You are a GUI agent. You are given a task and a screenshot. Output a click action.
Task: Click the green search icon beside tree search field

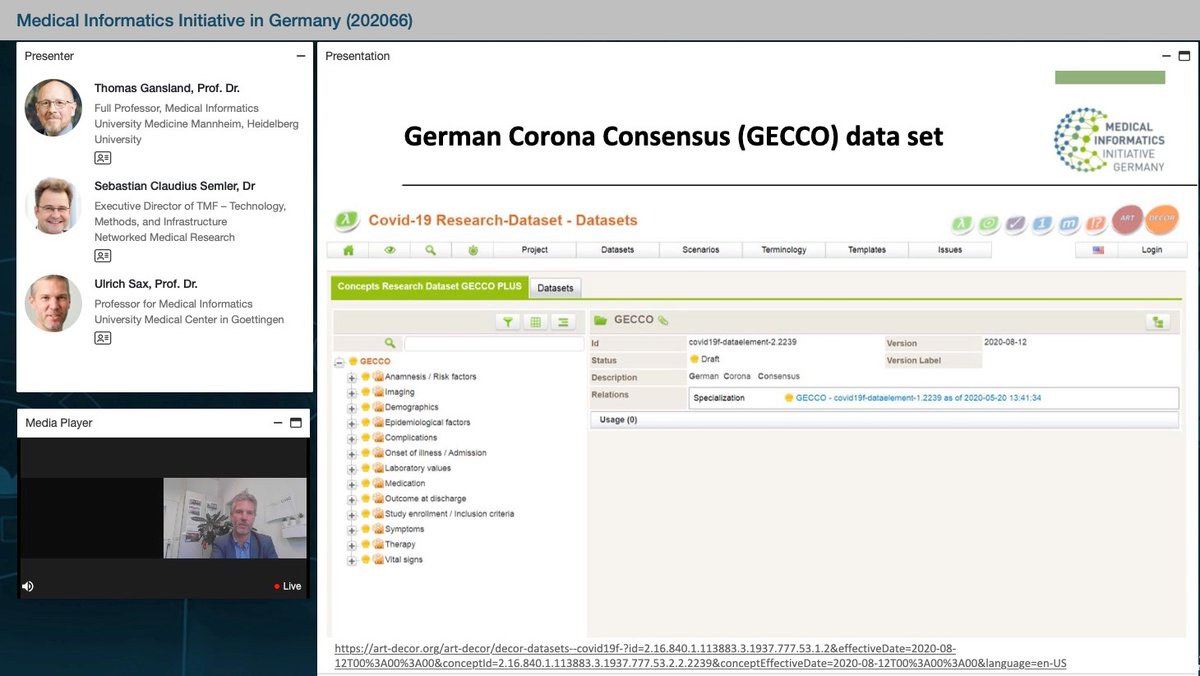(x=391, y=343)
